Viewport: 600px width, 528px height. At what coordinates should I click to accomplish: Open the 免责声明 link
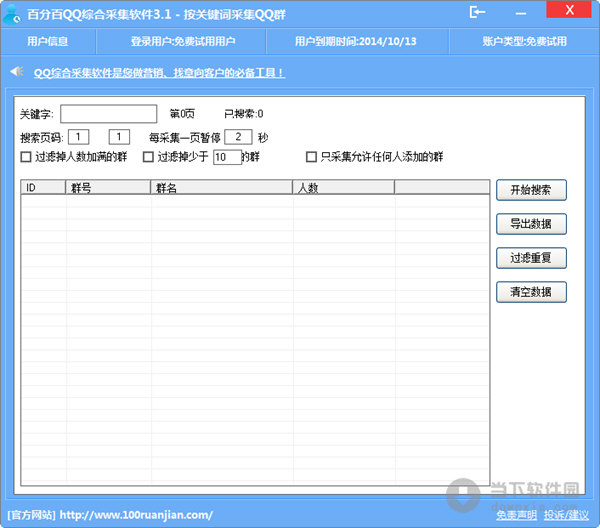pyautogui.click(x=516, y=515)
